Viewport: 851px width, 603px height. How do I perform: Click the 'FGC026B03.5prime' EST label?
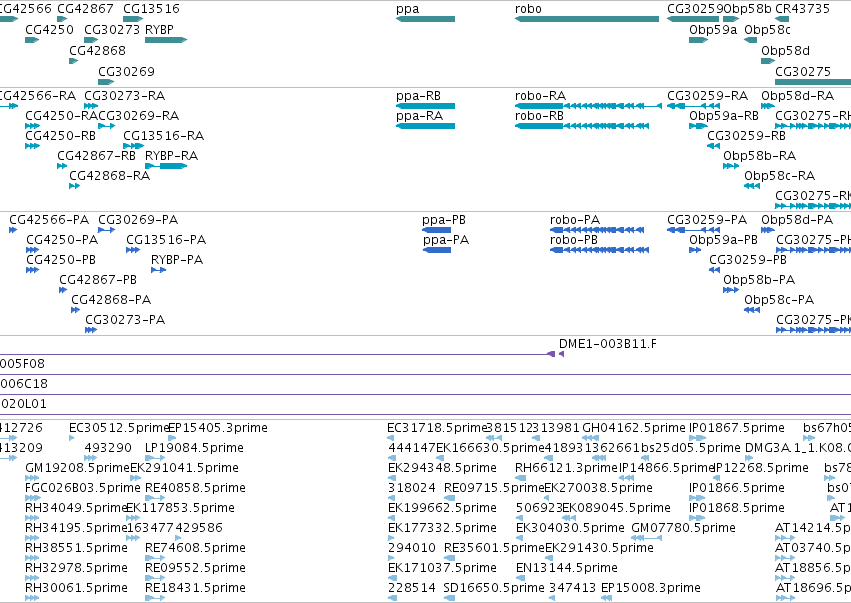coord(82,487)
